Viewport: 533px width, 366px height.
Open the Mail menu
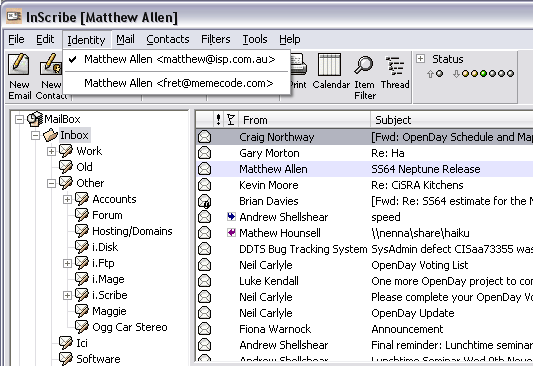125,39
